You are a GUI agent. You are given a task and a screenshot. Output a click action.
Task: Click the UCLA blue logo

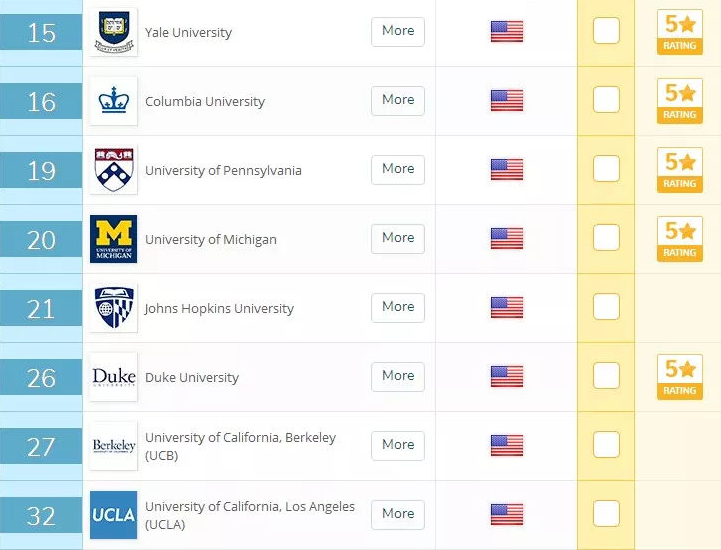click(114, 515)
